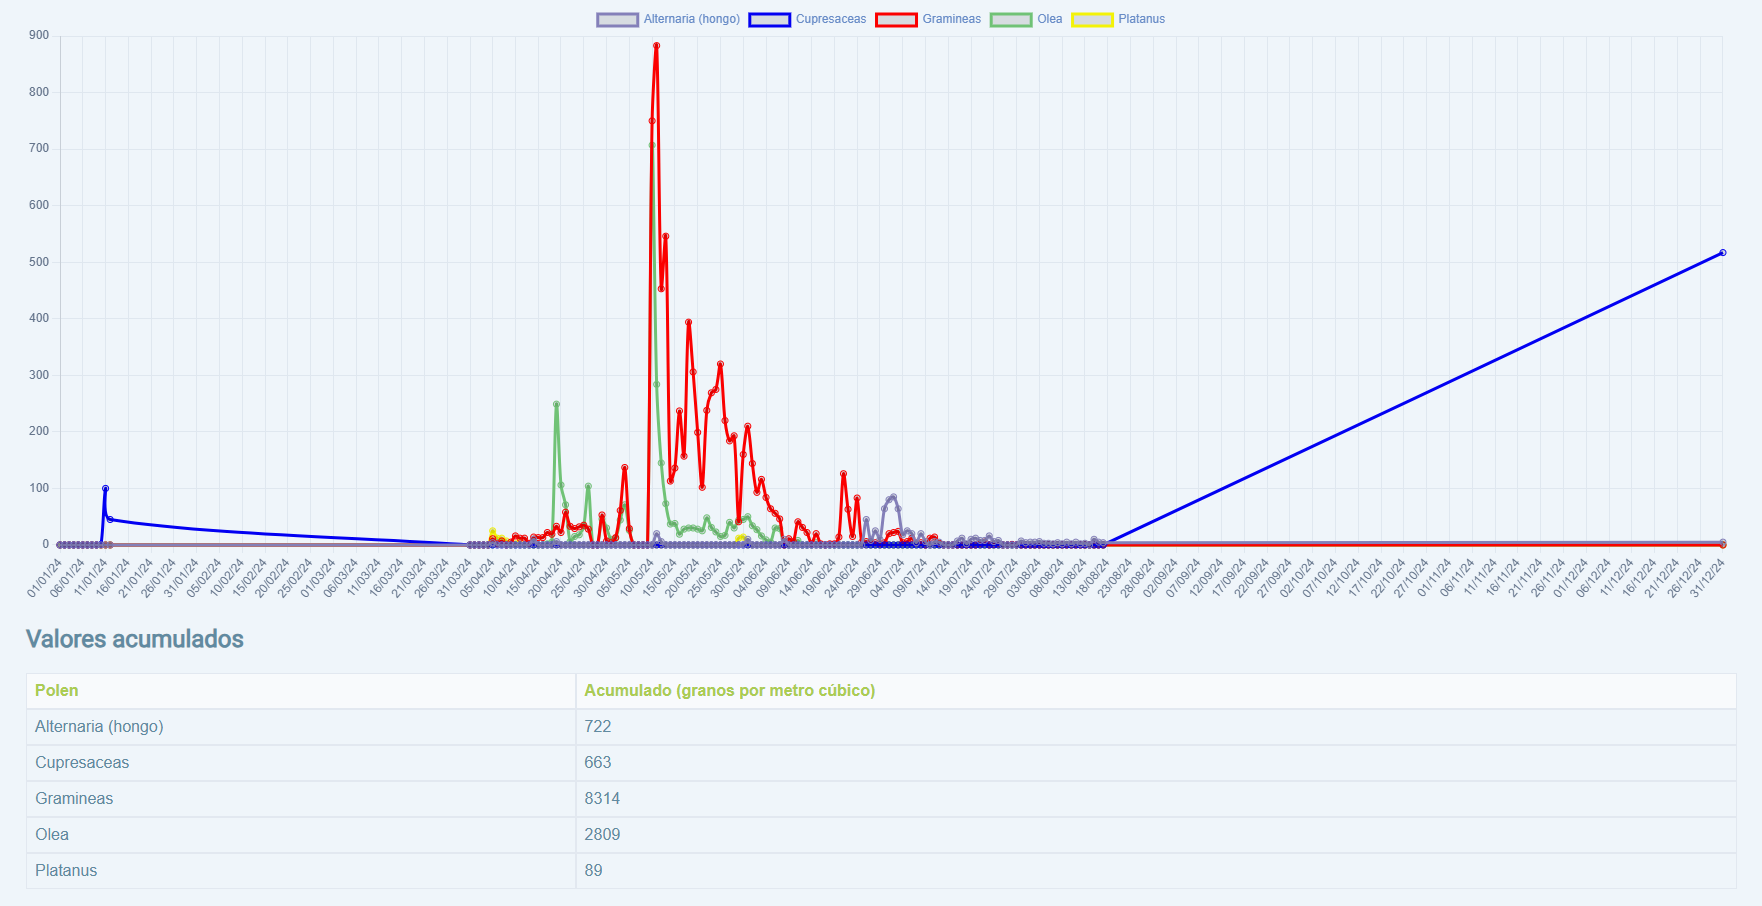The width and height of the screenshot is (1762, 906).
Task: Click the Cupresaceas January peak point near 100
Action: point(105,489)
